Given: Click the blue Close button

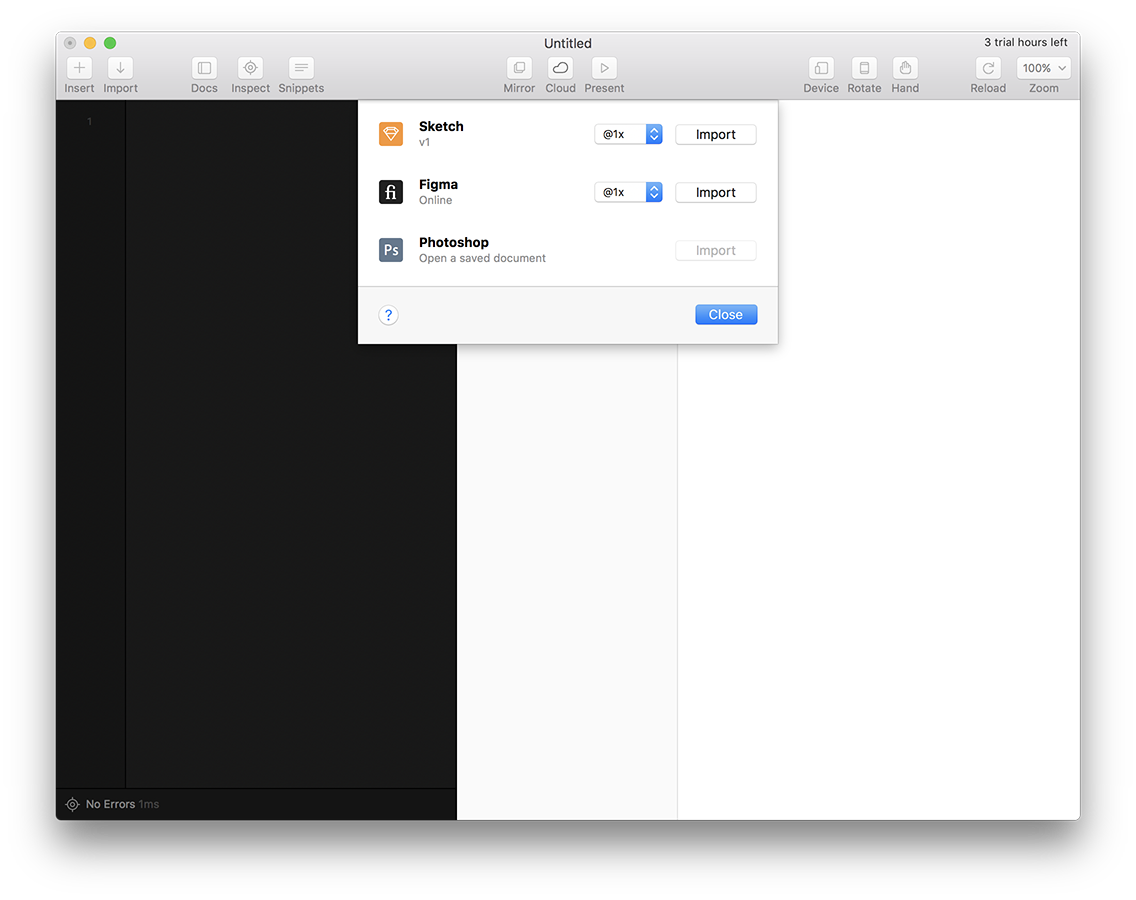Looking at the screenshot, I should [x=726, y=314].
